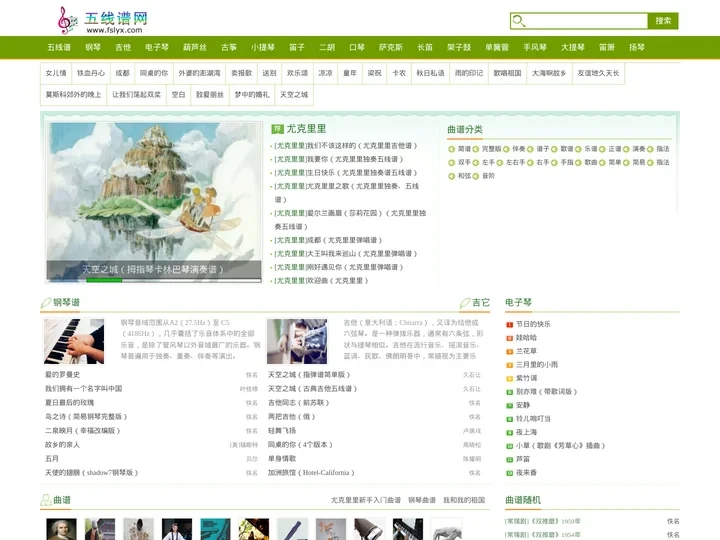720x540 pixels.
Task: Click the rank badge beside 兰花草
Action: (x=509, y=352)
